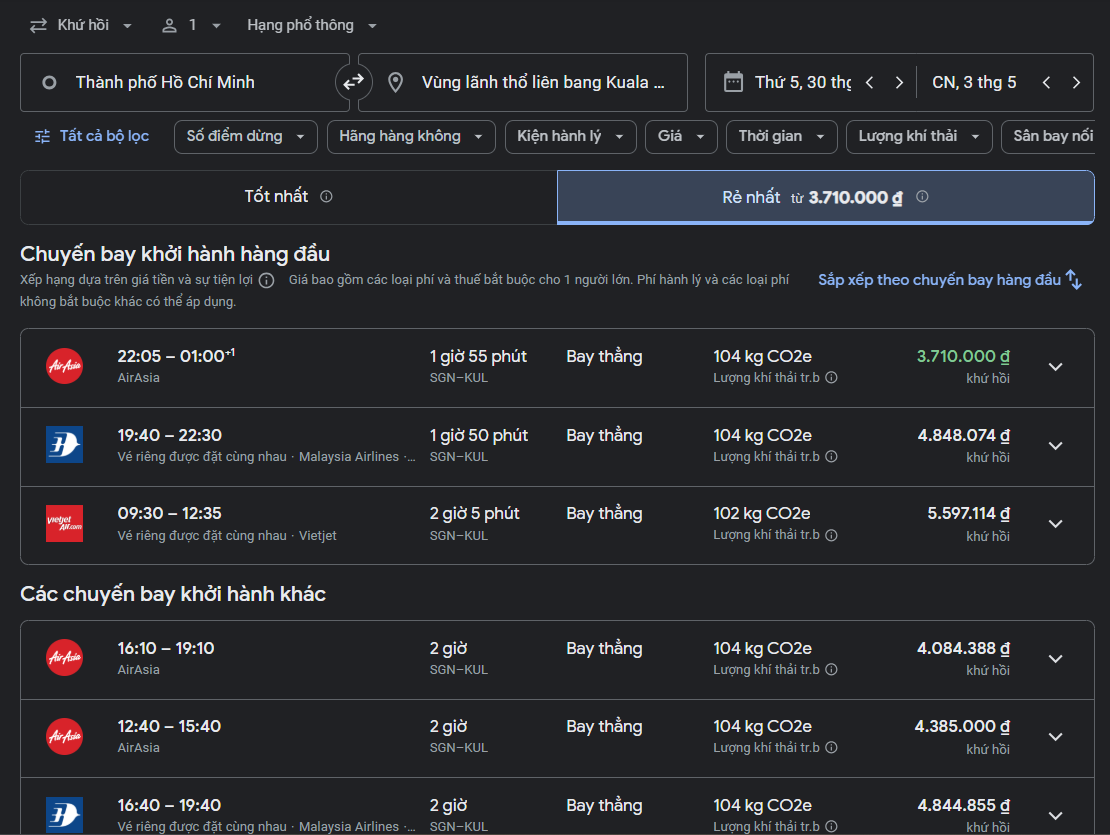The height and width of the screenshot is (835, 1110).
Task: Select the 16:10 AirAsia flight row
Action: 500,658
